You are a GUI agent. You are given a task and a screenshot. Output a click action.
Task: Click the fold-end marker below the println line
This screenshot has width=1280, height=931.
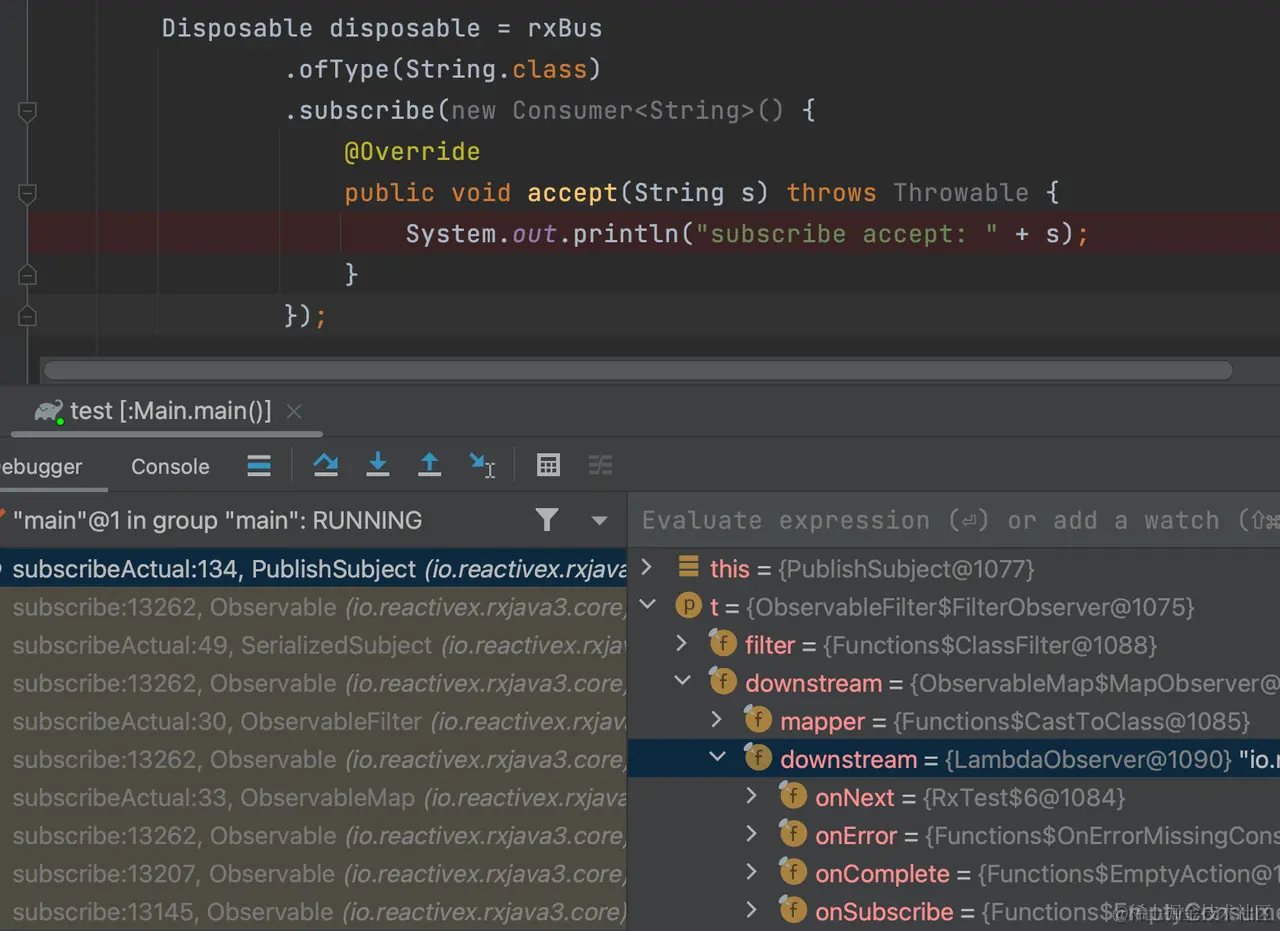point(27,275)
